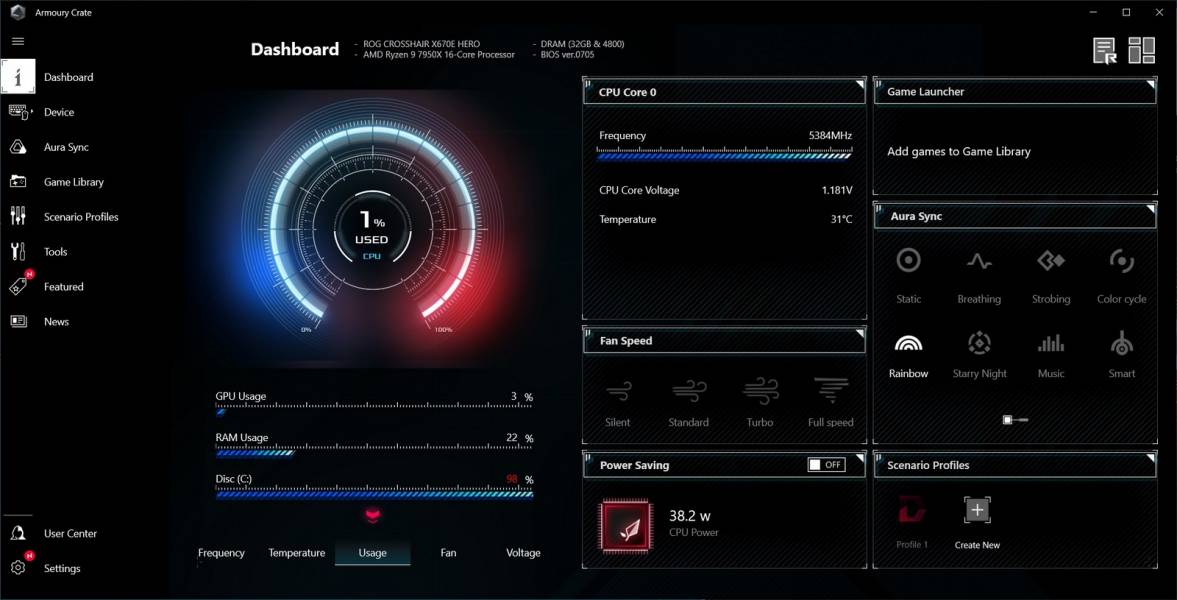Viewport: 1177px width, 600px height.
Task: Select the Static lighting effect icon
Action: click(908, 261)
